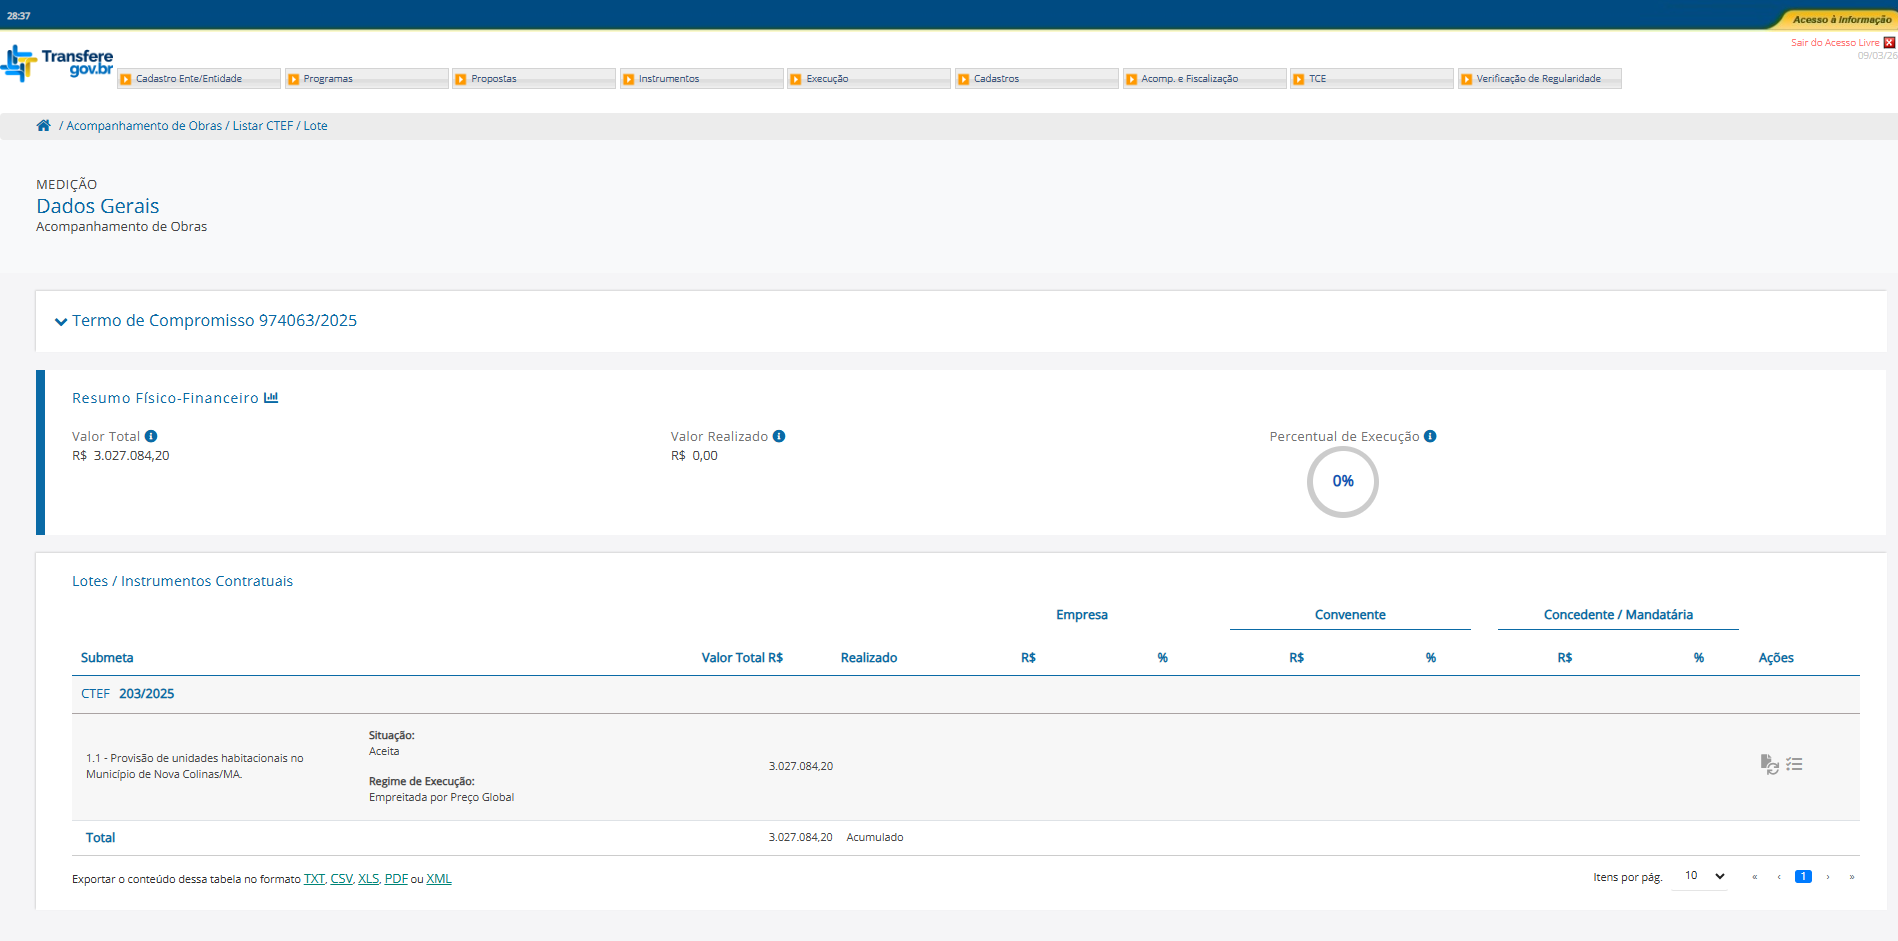The image size is (1898, 941).
Task: Export the table as CSV
Action: coord(341,879)
